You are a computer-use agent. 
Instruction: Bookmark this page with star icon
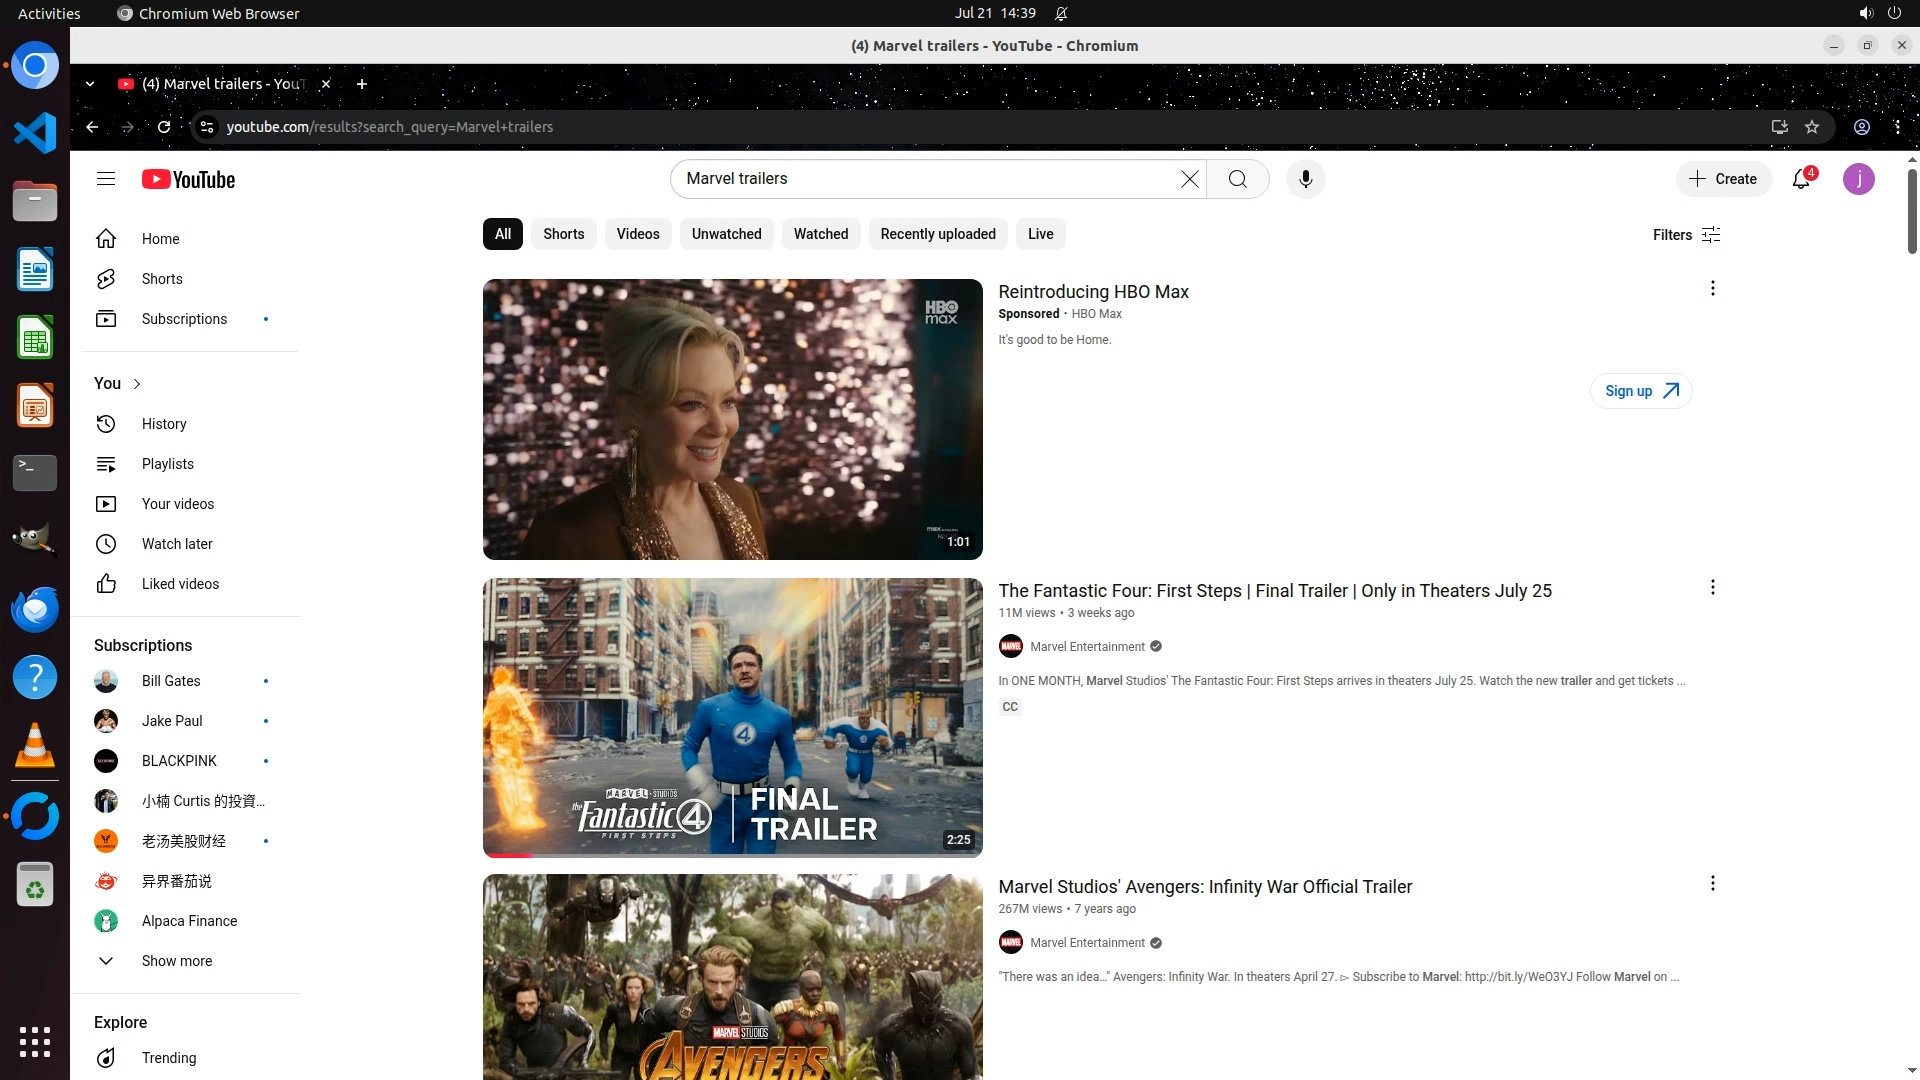(x=1812, y=127)
